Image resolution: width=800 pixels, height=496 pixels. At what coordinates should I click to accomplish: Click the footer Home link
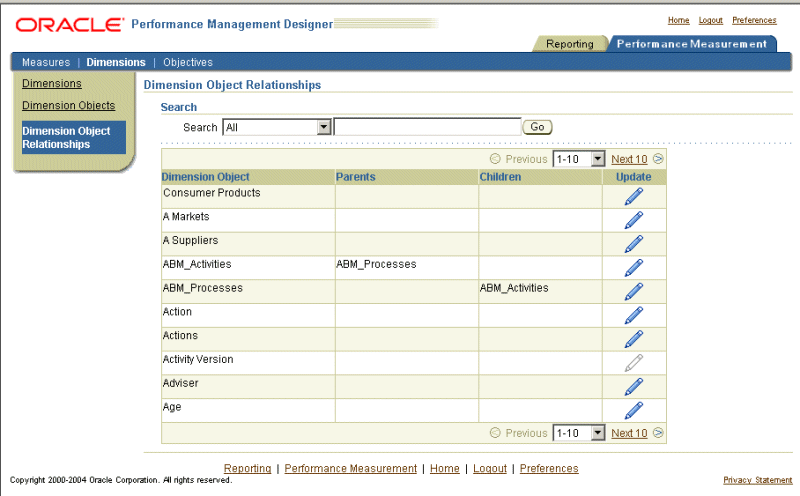(x=444, y=468)
